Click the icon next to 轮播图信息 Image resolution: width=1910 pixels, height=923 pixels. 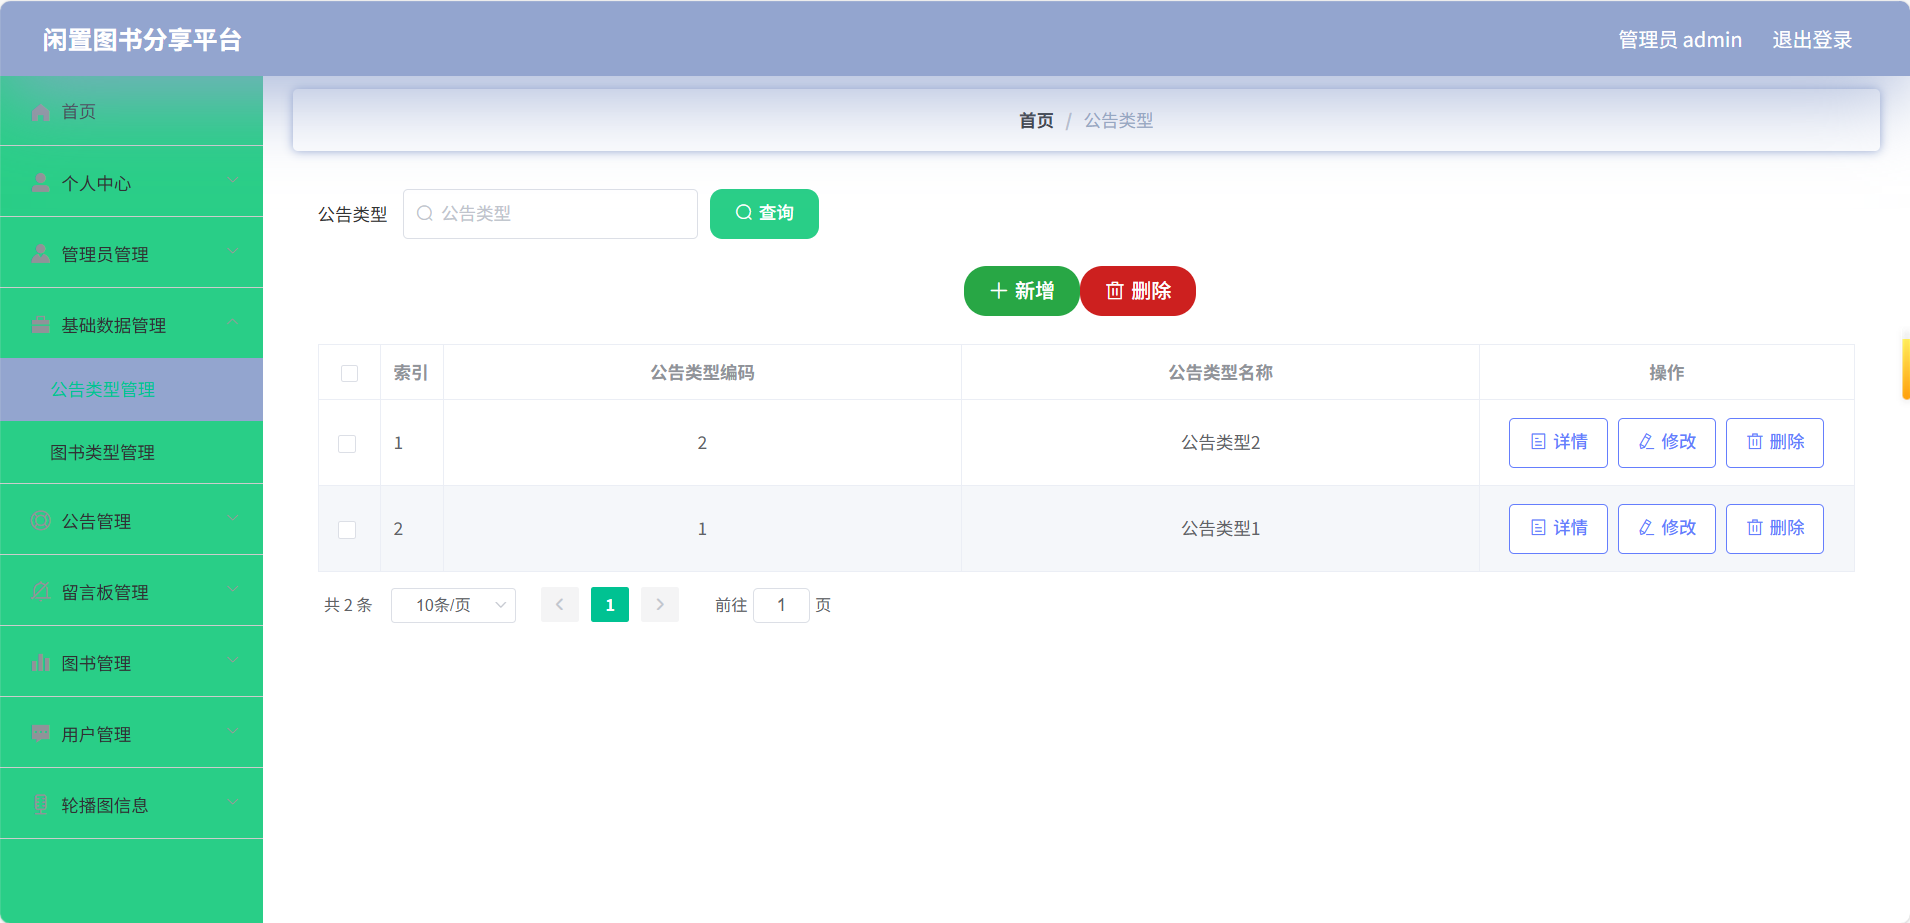(x=40, y=805)
